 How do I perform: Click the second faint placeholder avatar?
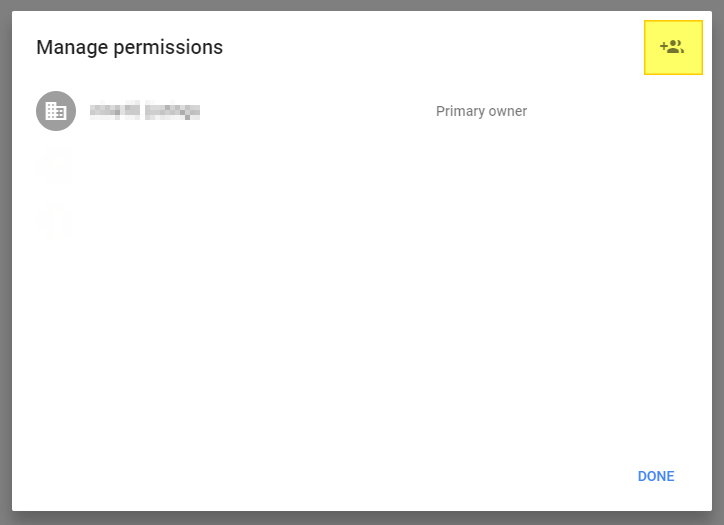point(56,220)
